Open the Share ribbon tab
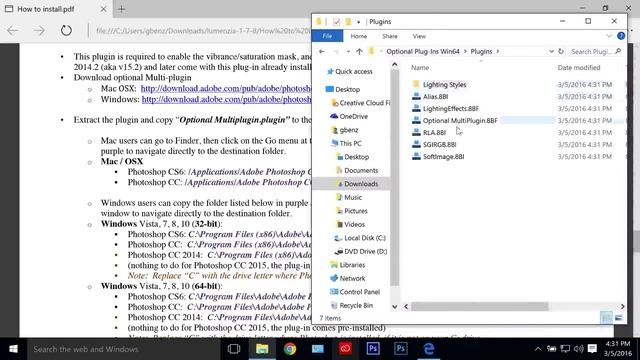The height and width of the screenshot is (360, 640). pos(389,36)
